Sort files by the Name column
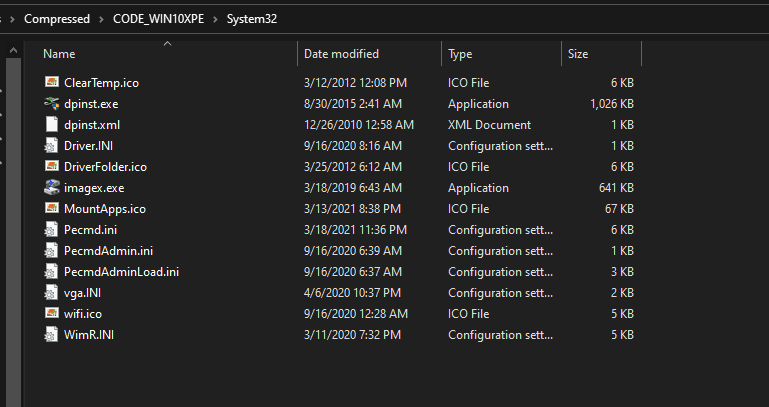The image size is (769, 407). coord(60,54)
